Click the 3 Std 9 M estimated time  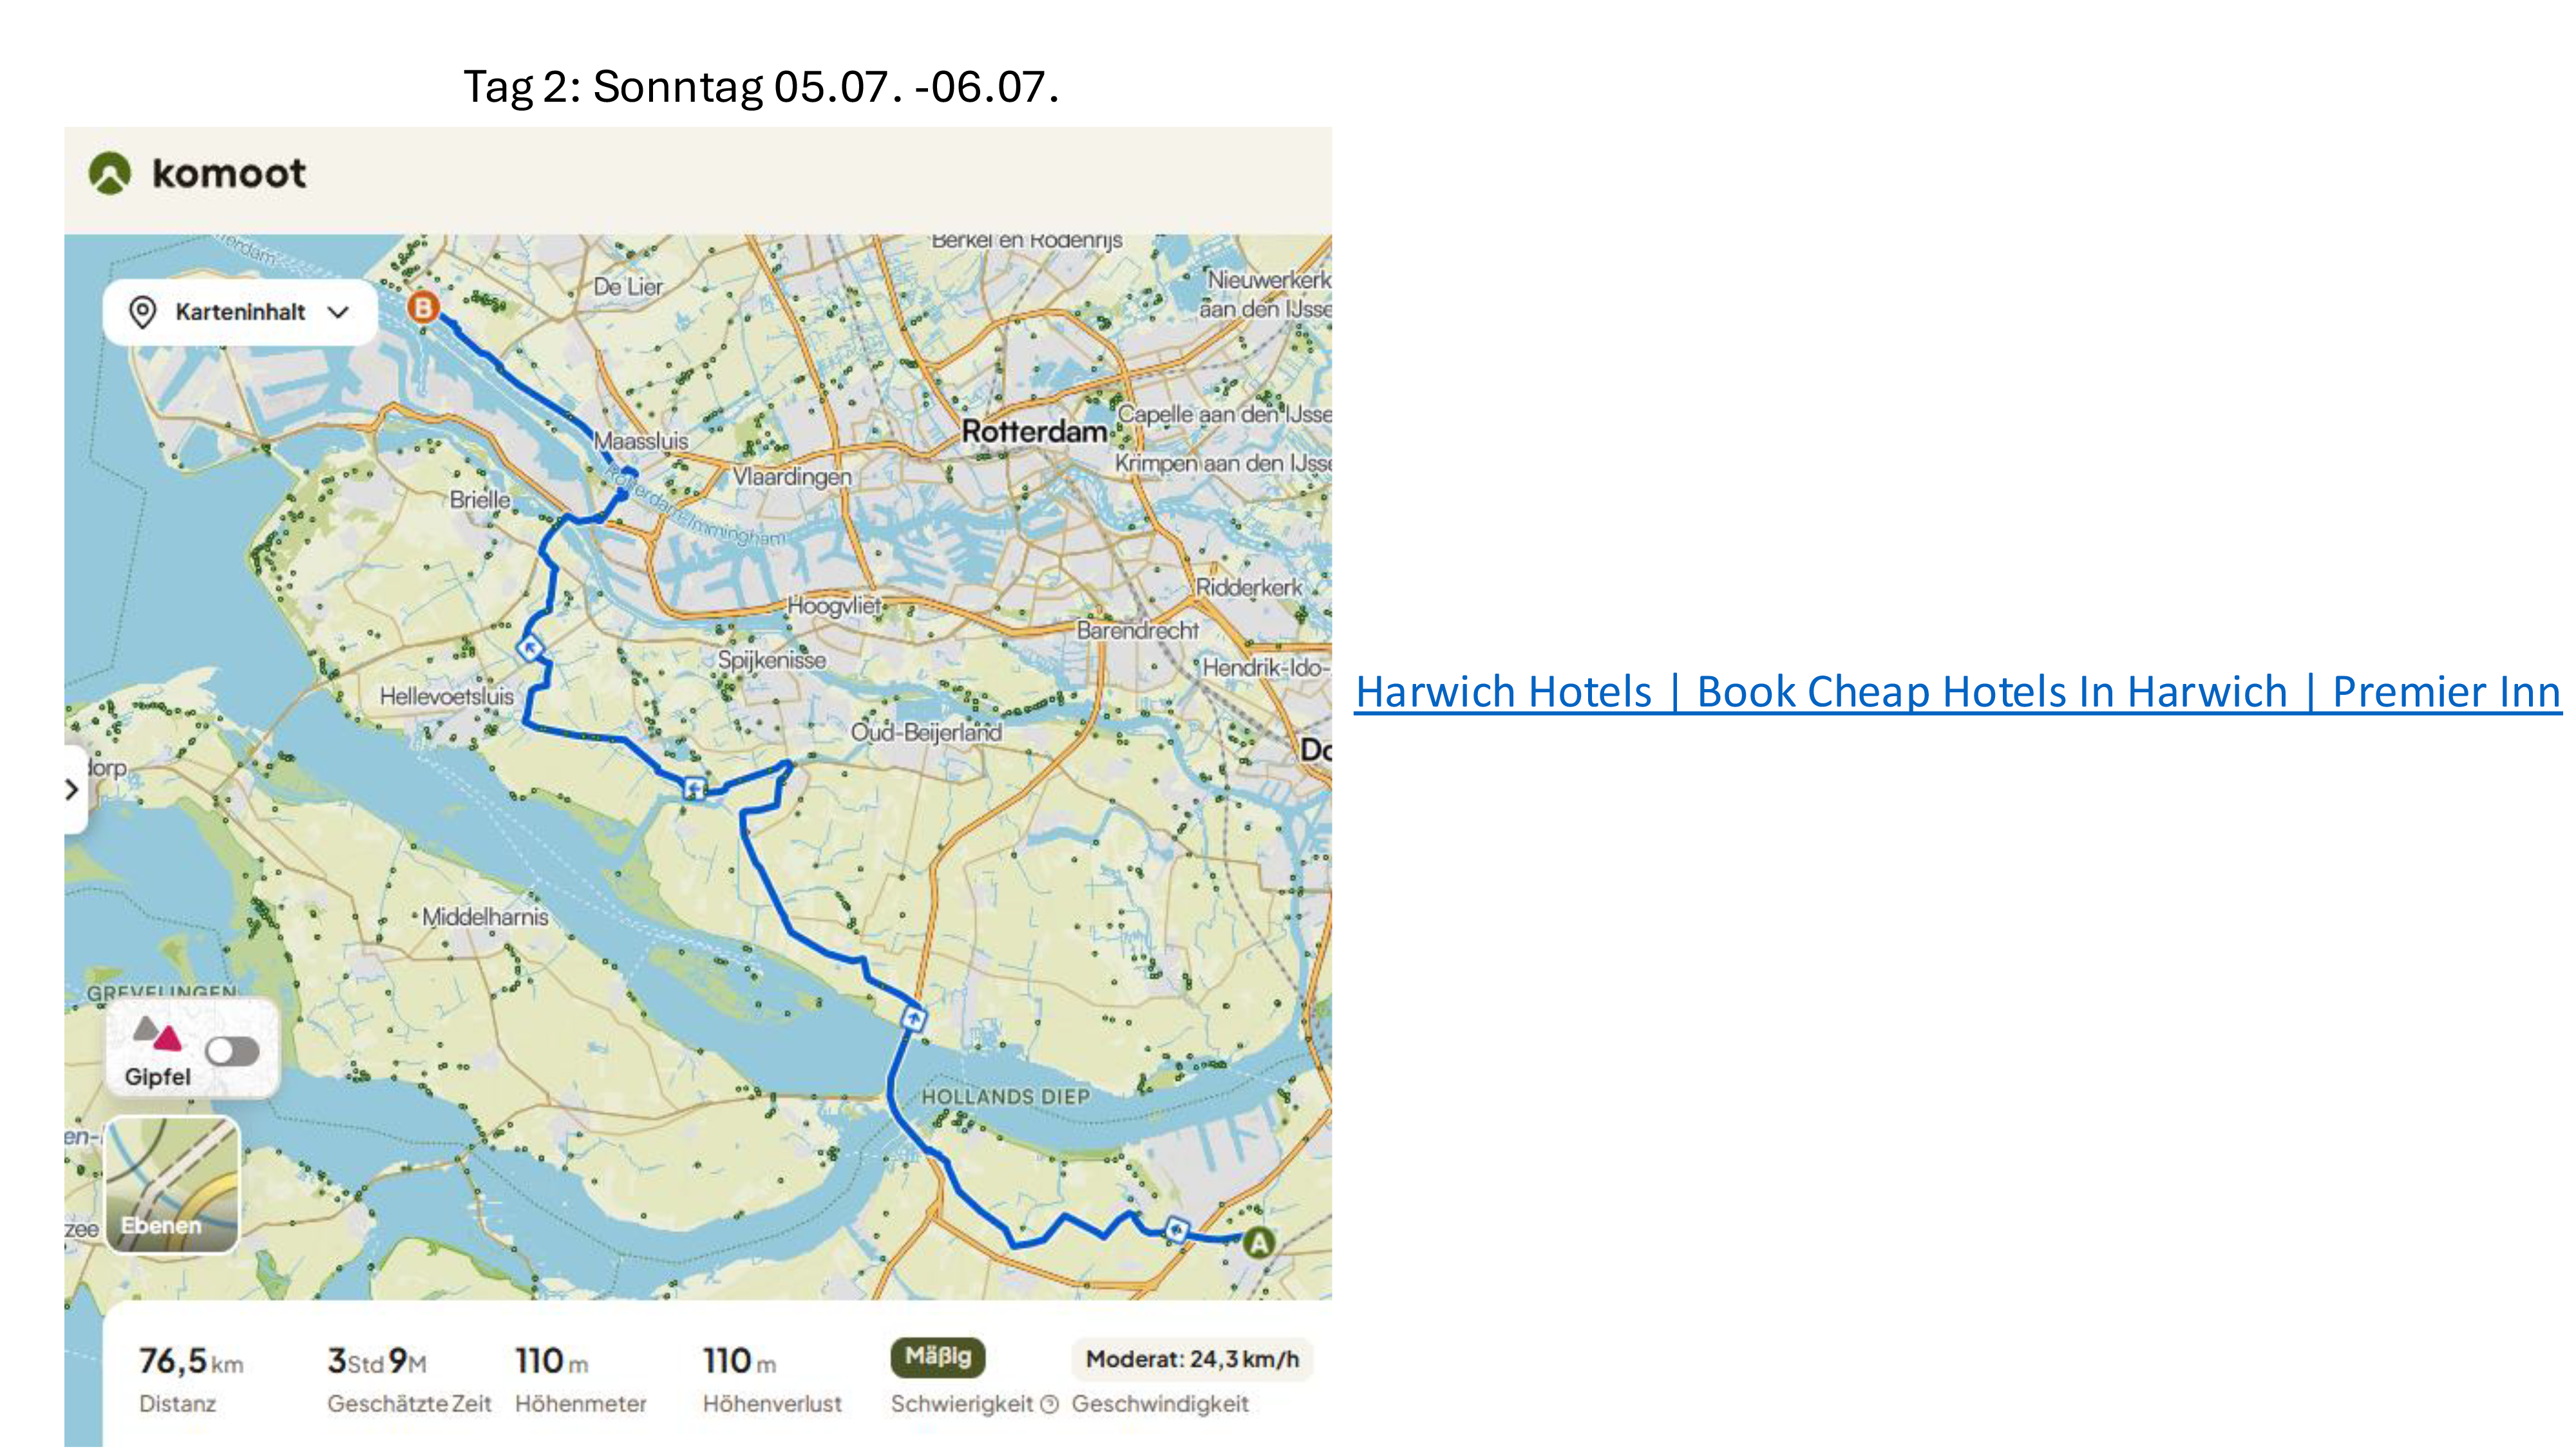(377, 1361)
